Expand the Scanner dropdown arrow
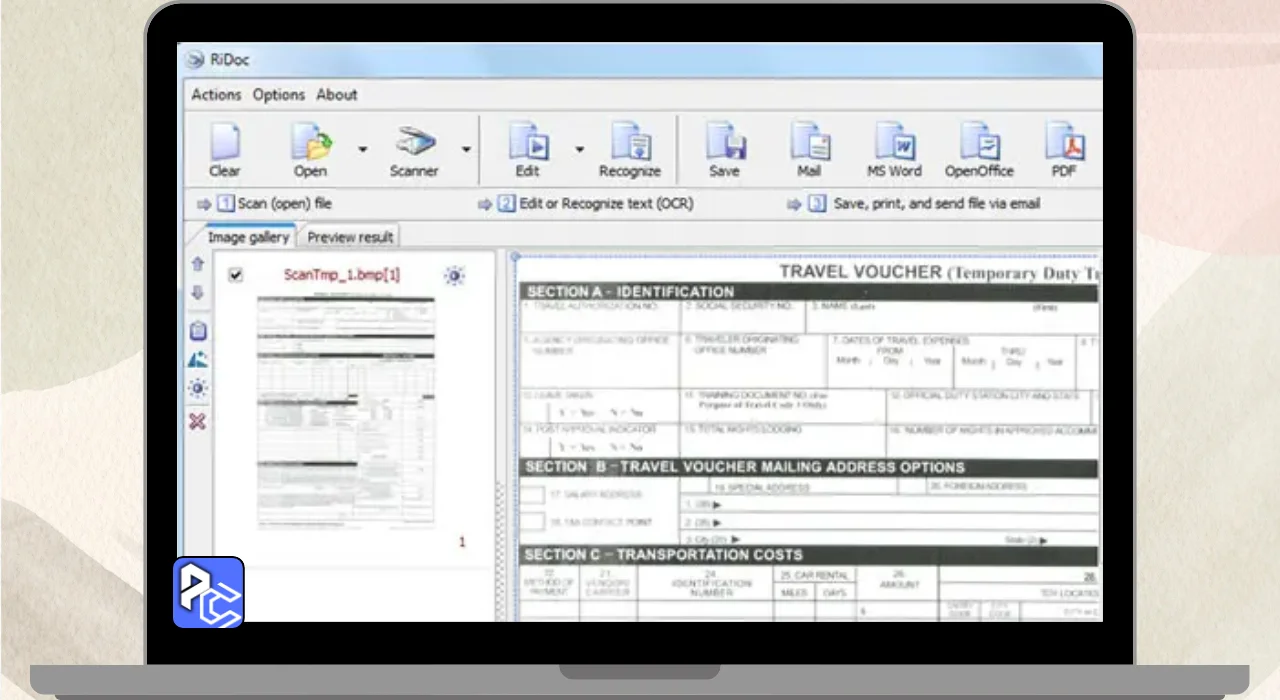Viewport: 1280px width, 700px height. [x=466, y=149]
